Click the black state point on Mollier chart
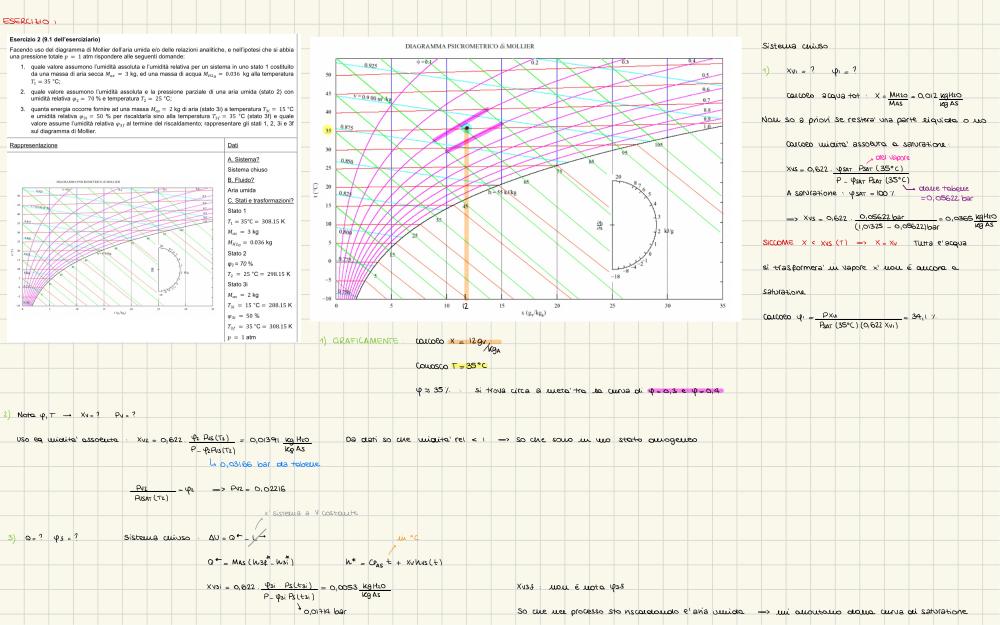Viewport: 1000px width, 625px height. pyautogui.click(x=466, y=128)
